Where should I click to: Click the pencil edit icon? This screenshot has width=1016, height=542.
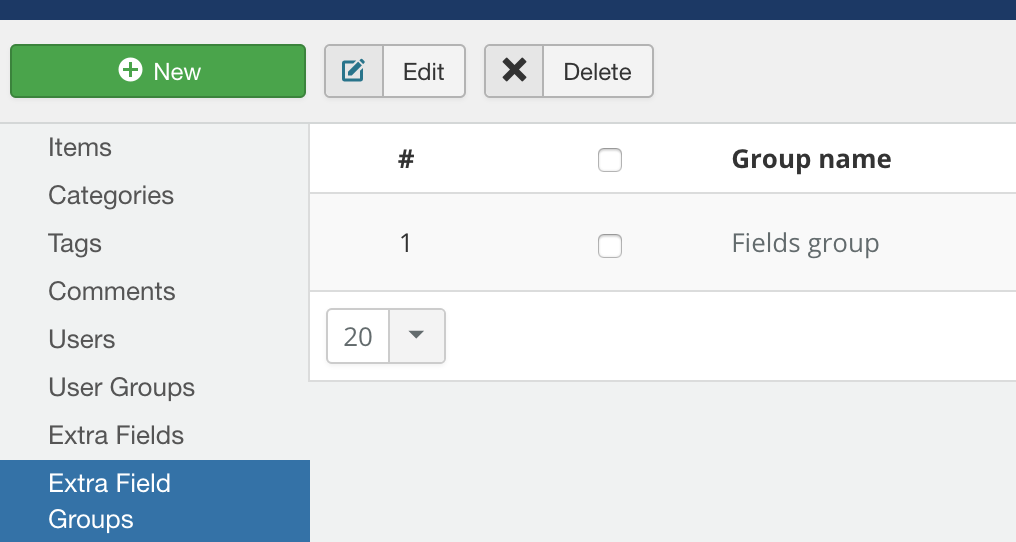click(354, 71)
